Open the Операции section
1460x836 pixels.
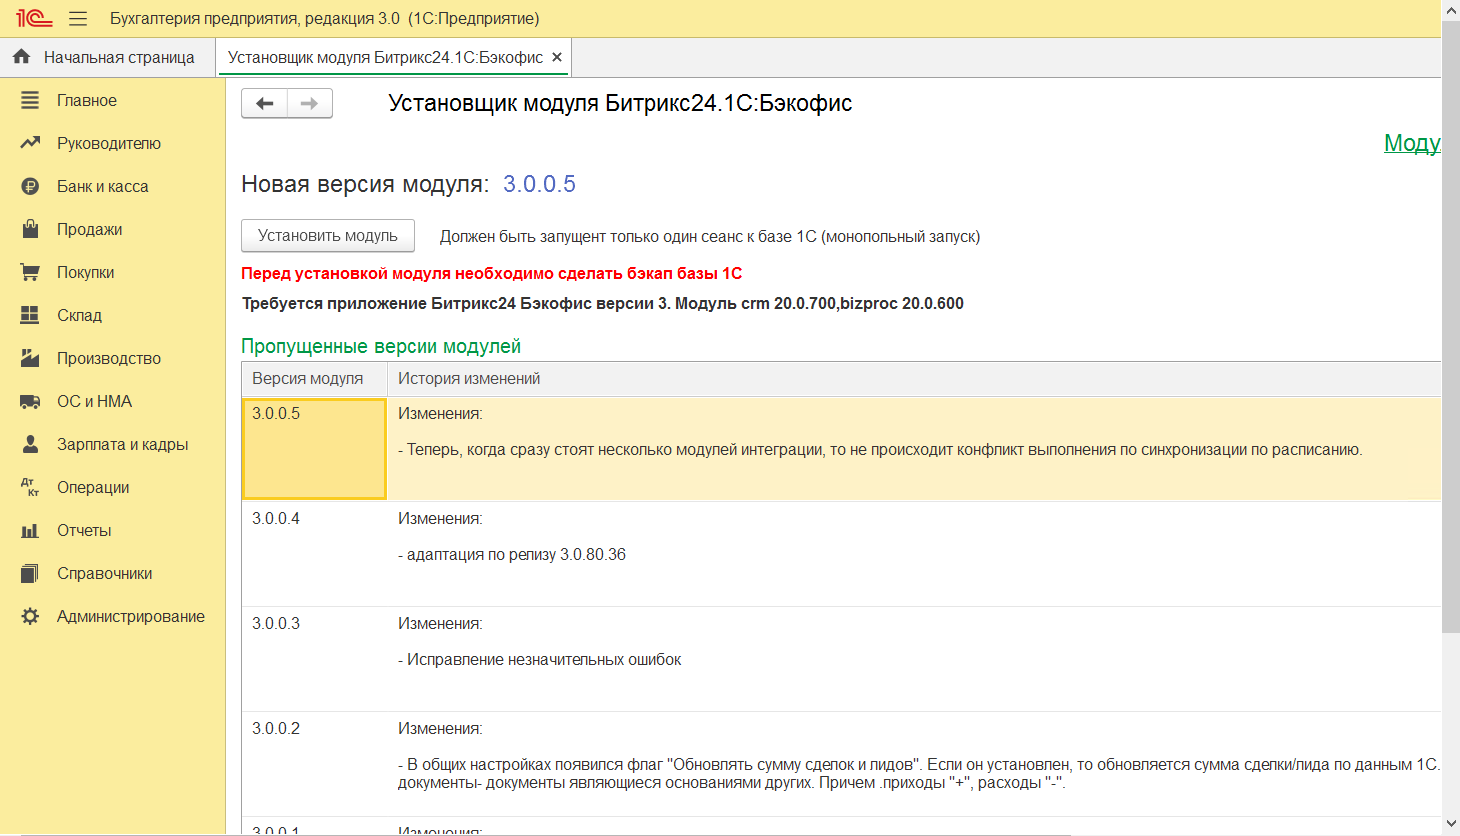93,487
